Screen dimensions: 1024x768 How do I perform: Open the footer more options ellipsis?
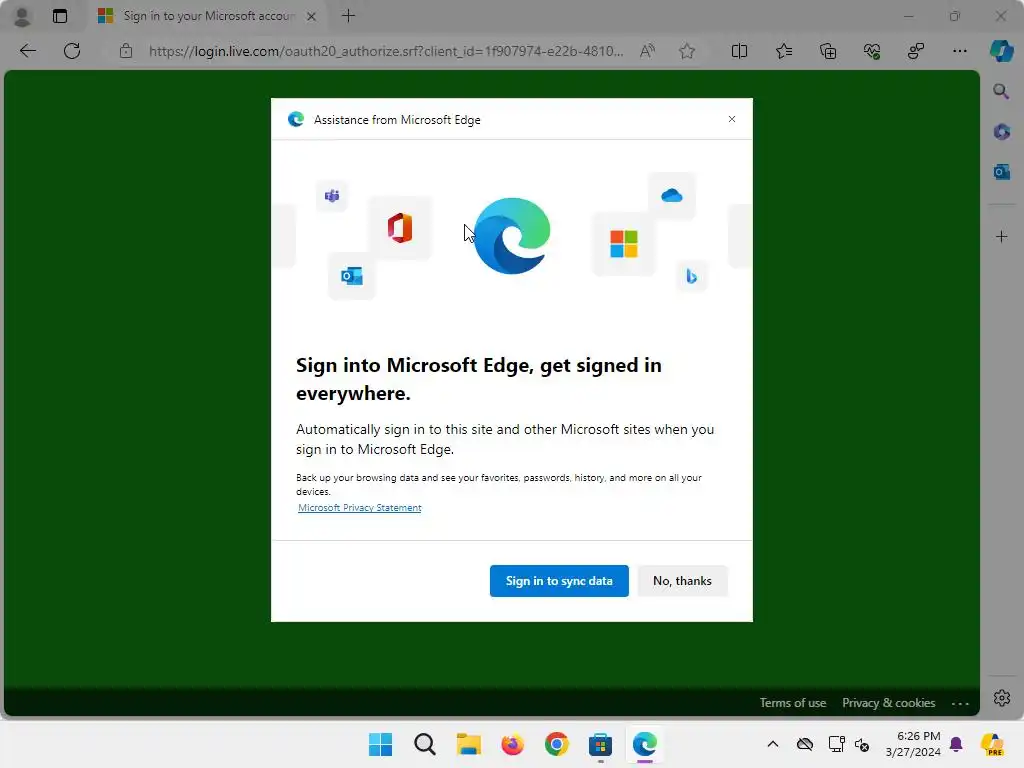(960, 703)
